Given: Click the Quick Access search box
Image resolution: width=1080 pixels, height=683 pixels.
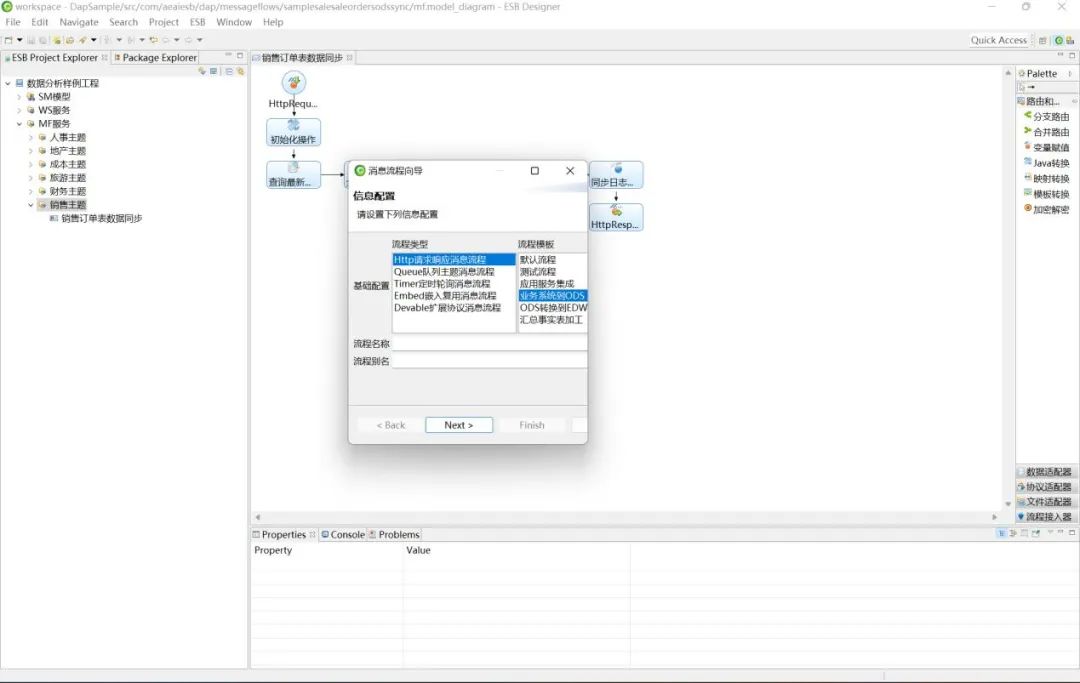Looking at the screenshot, I should point(999,41).
